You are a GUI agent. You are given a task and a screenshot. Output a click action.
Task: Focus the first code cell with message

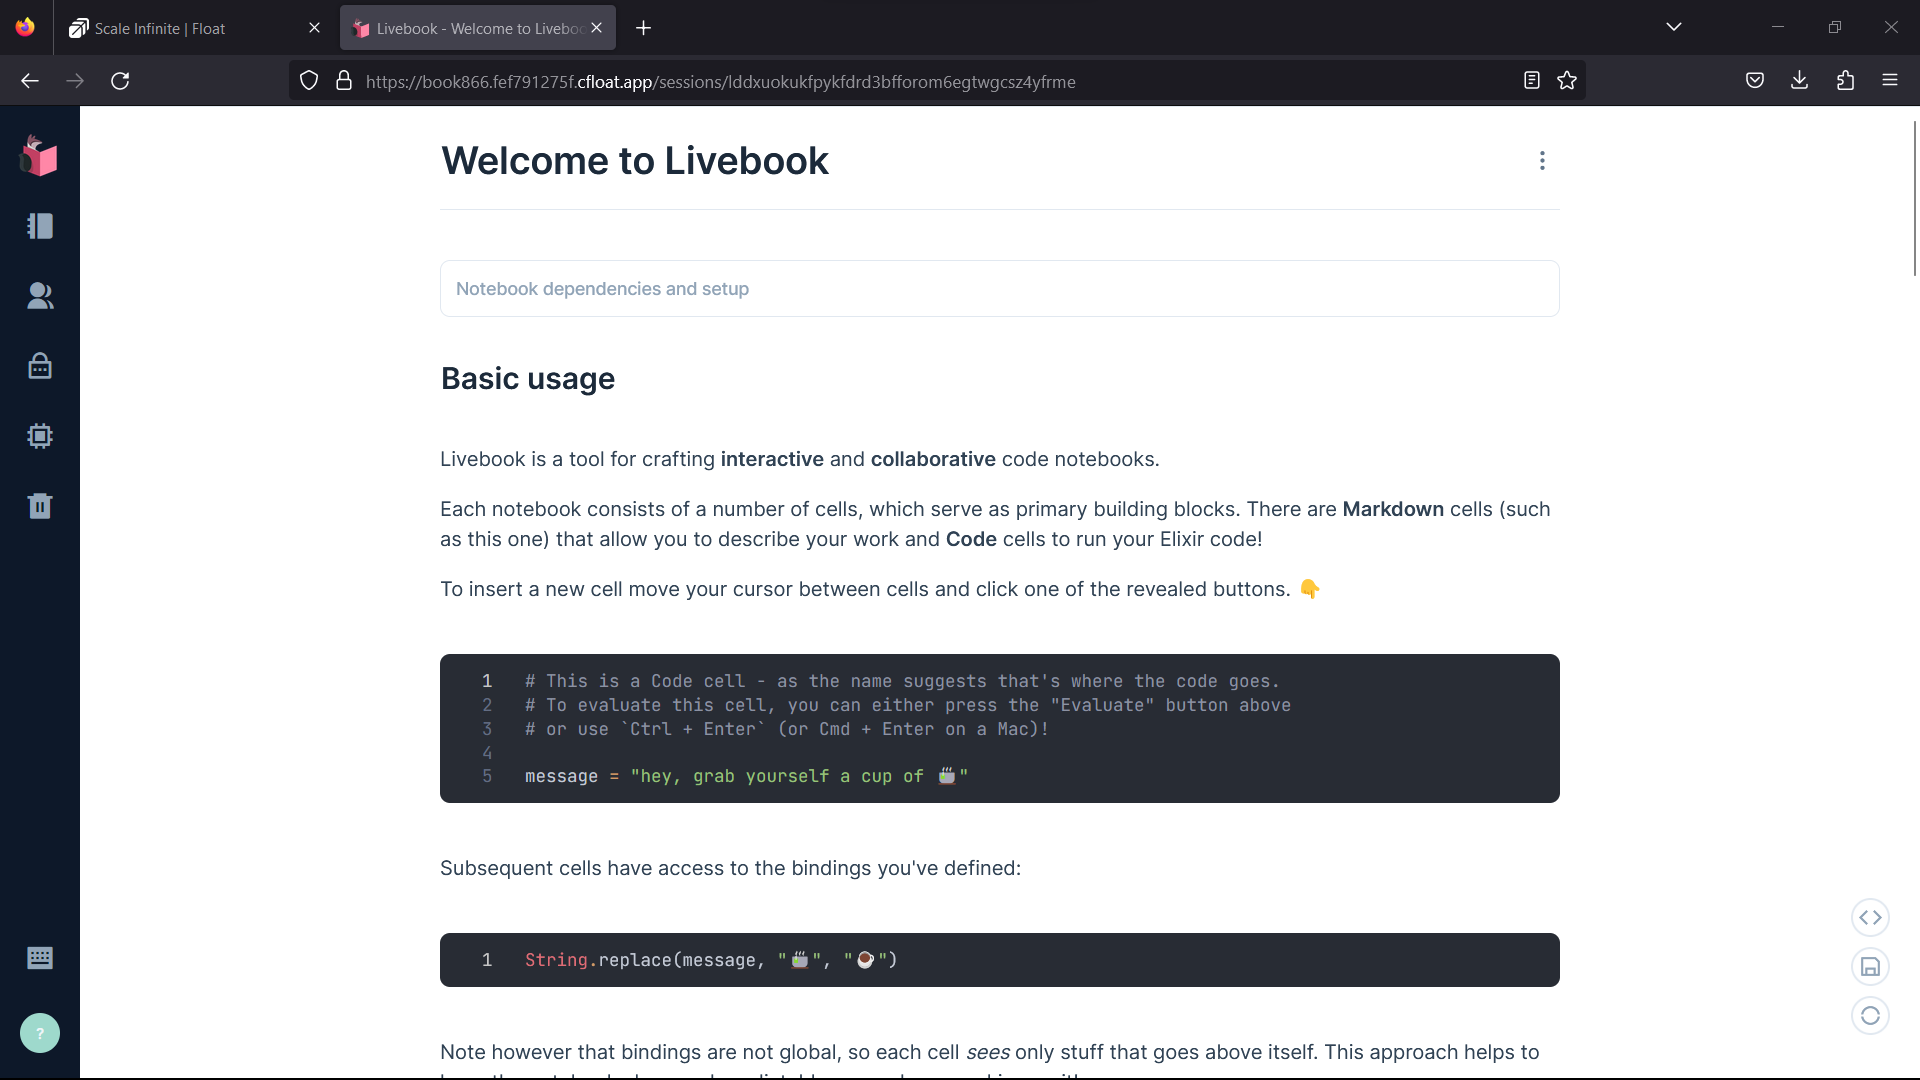click(1000, 728)
